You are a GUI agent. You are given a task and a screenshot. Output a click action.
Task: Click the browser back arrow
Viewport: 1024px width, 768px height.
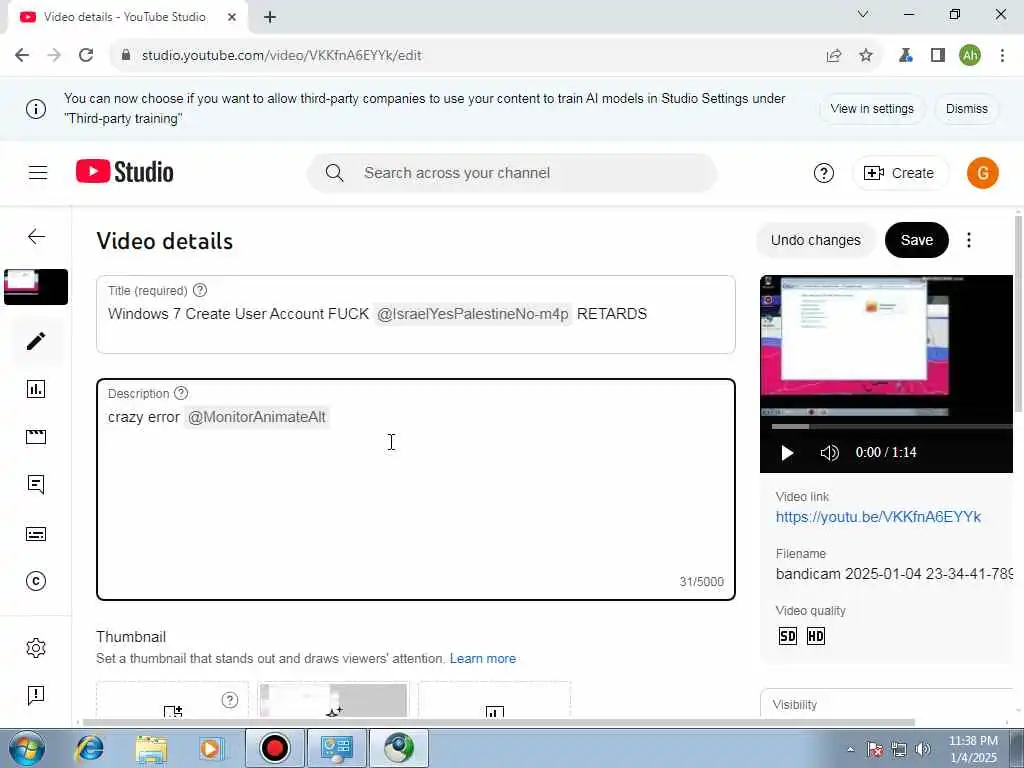coord(22,56)
